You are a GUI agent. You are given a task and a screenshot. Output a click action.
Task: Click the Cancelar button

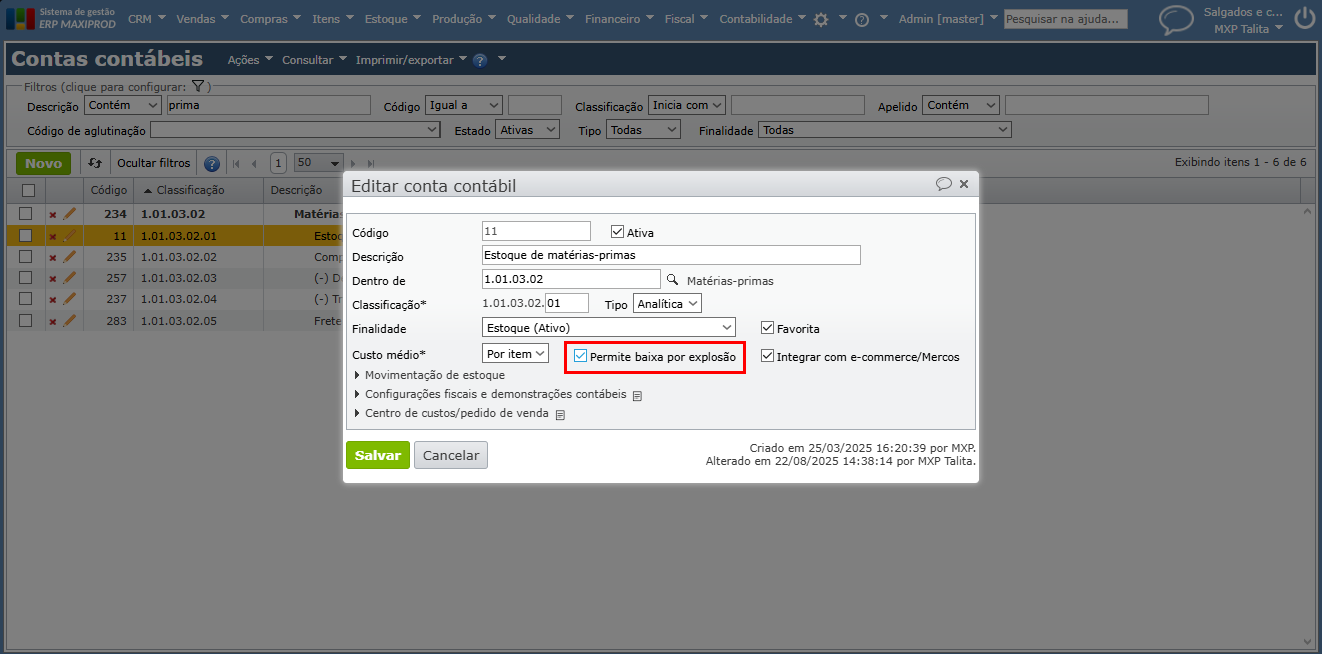click(x=451, y=455)
